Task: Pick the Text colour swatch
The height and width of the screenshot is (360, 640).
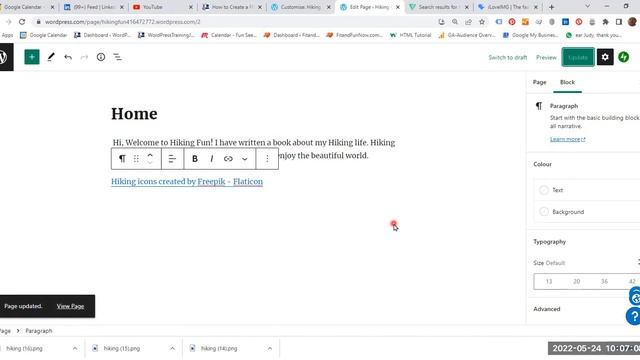Action: 544,190
